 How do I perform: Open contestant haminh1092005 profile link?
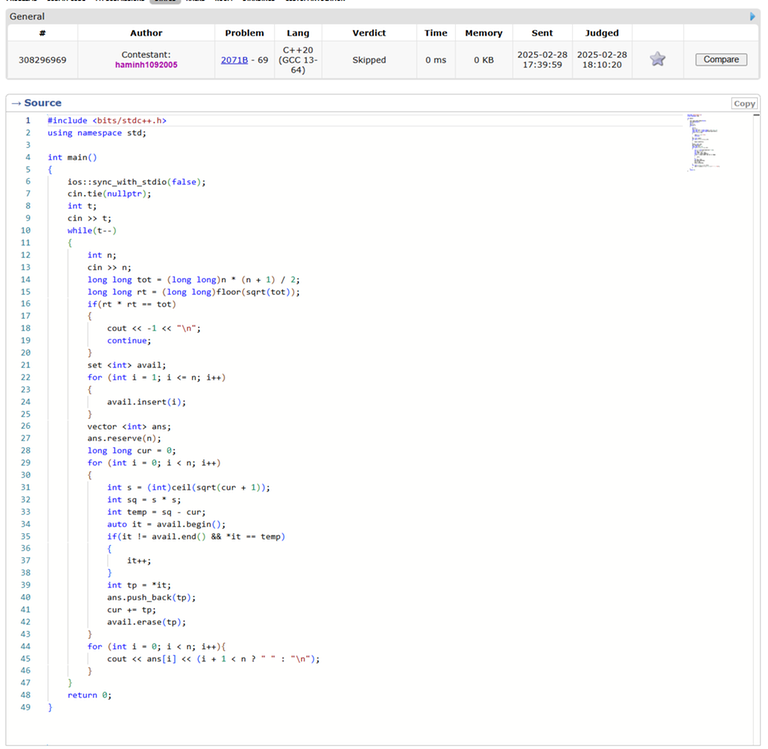tap(147, 65)
